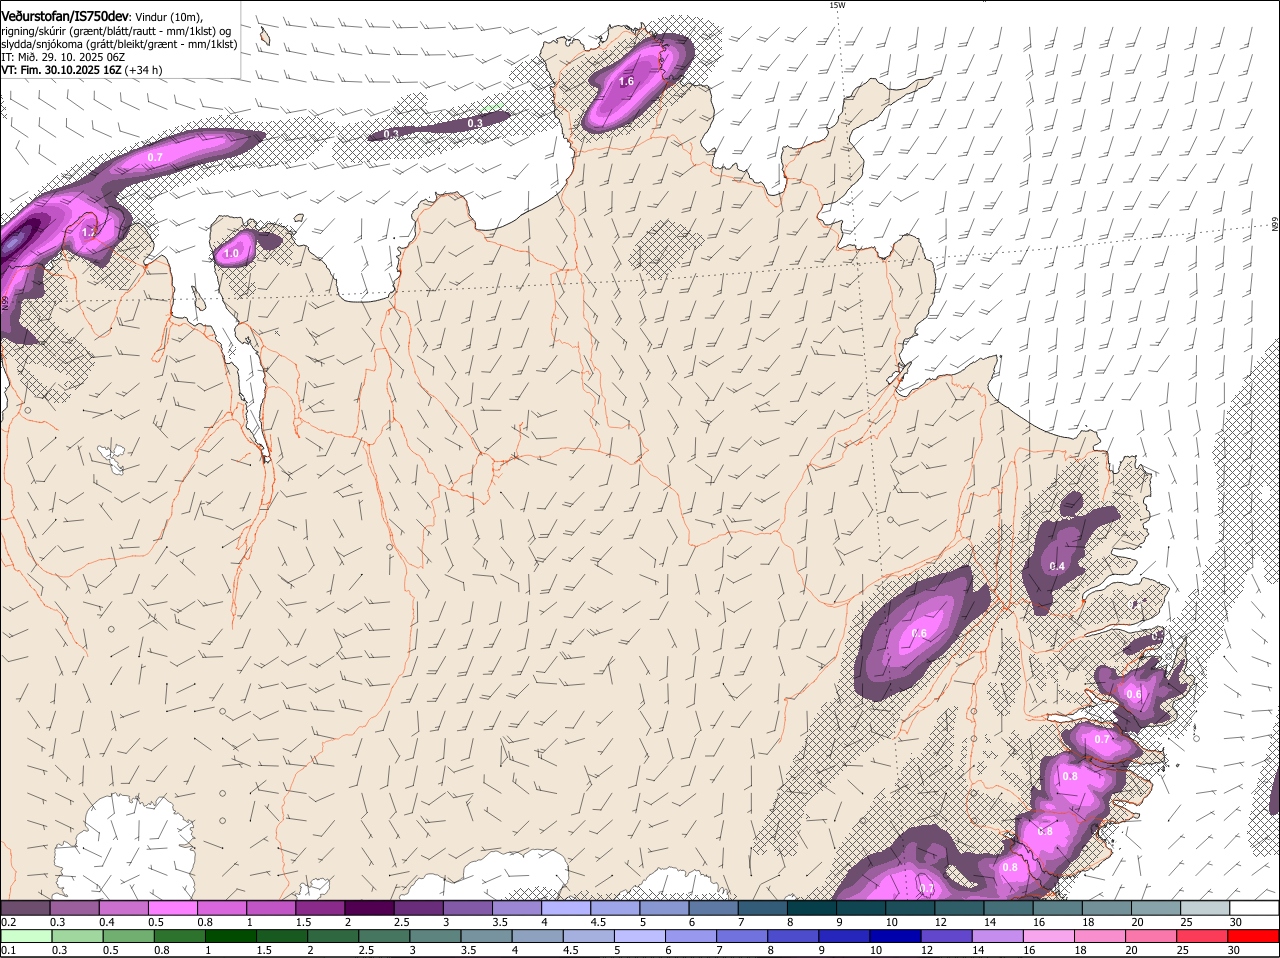Select deep blue swatch between 10 and 12 on rain scale
Image resolution: width=1280 pixels, height=958 pixels.
tap(894, 936)
